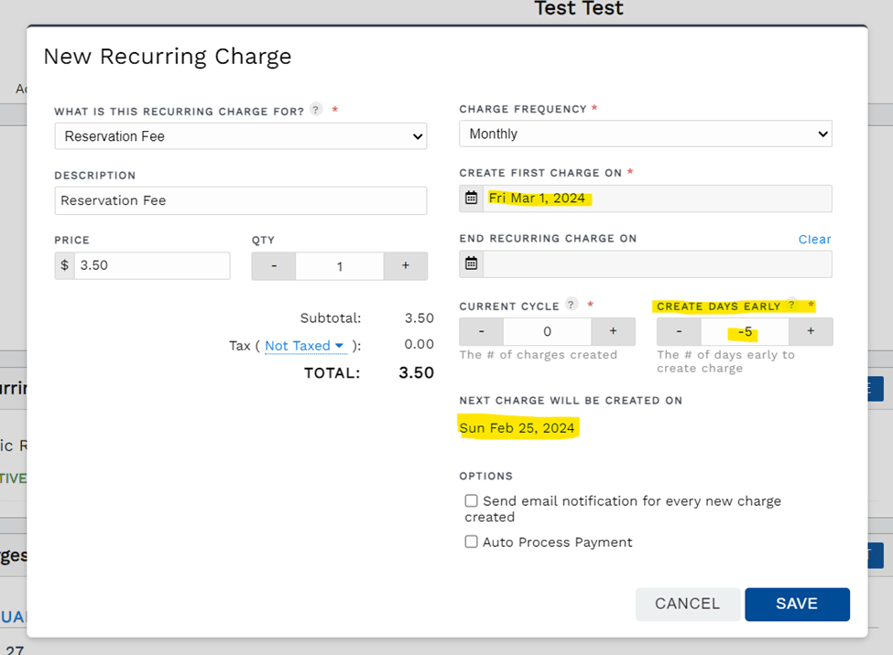Image resolution: width=893 pixels, height=655 pixels.
Task: Click the 'NEXT CHARGE WILL BE CREATED ON' label
Action: click(571, 400)
